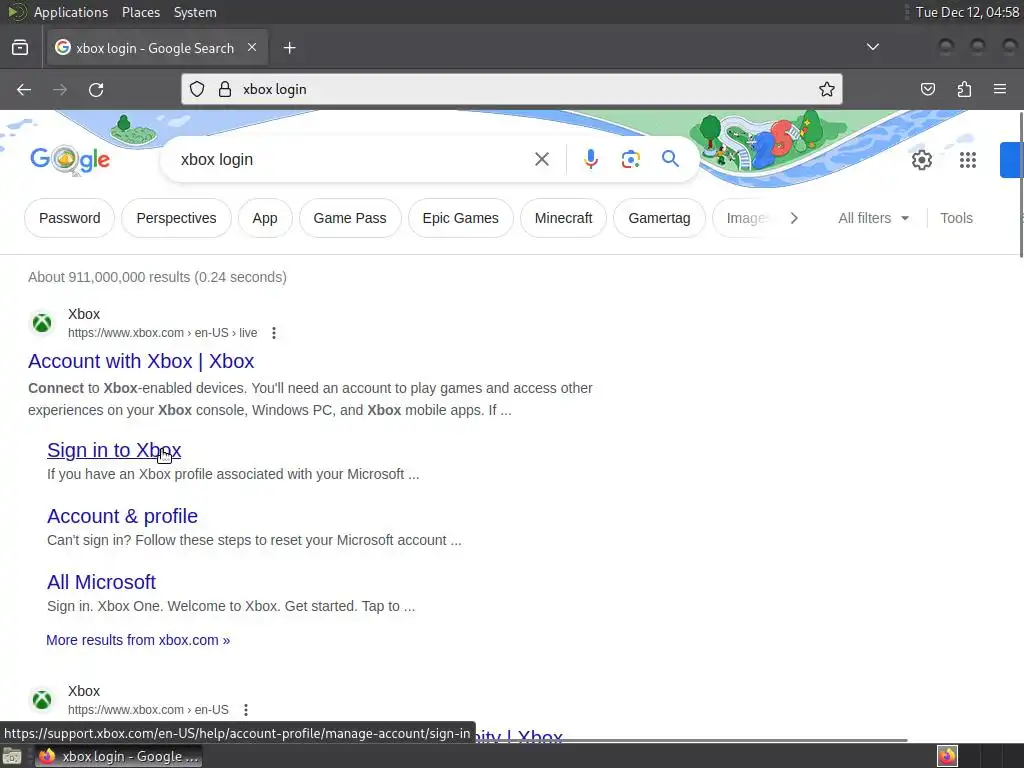Show more filter chips with right chevron
The height and width of the screenshot is (768, 1024).
(794, 218)
